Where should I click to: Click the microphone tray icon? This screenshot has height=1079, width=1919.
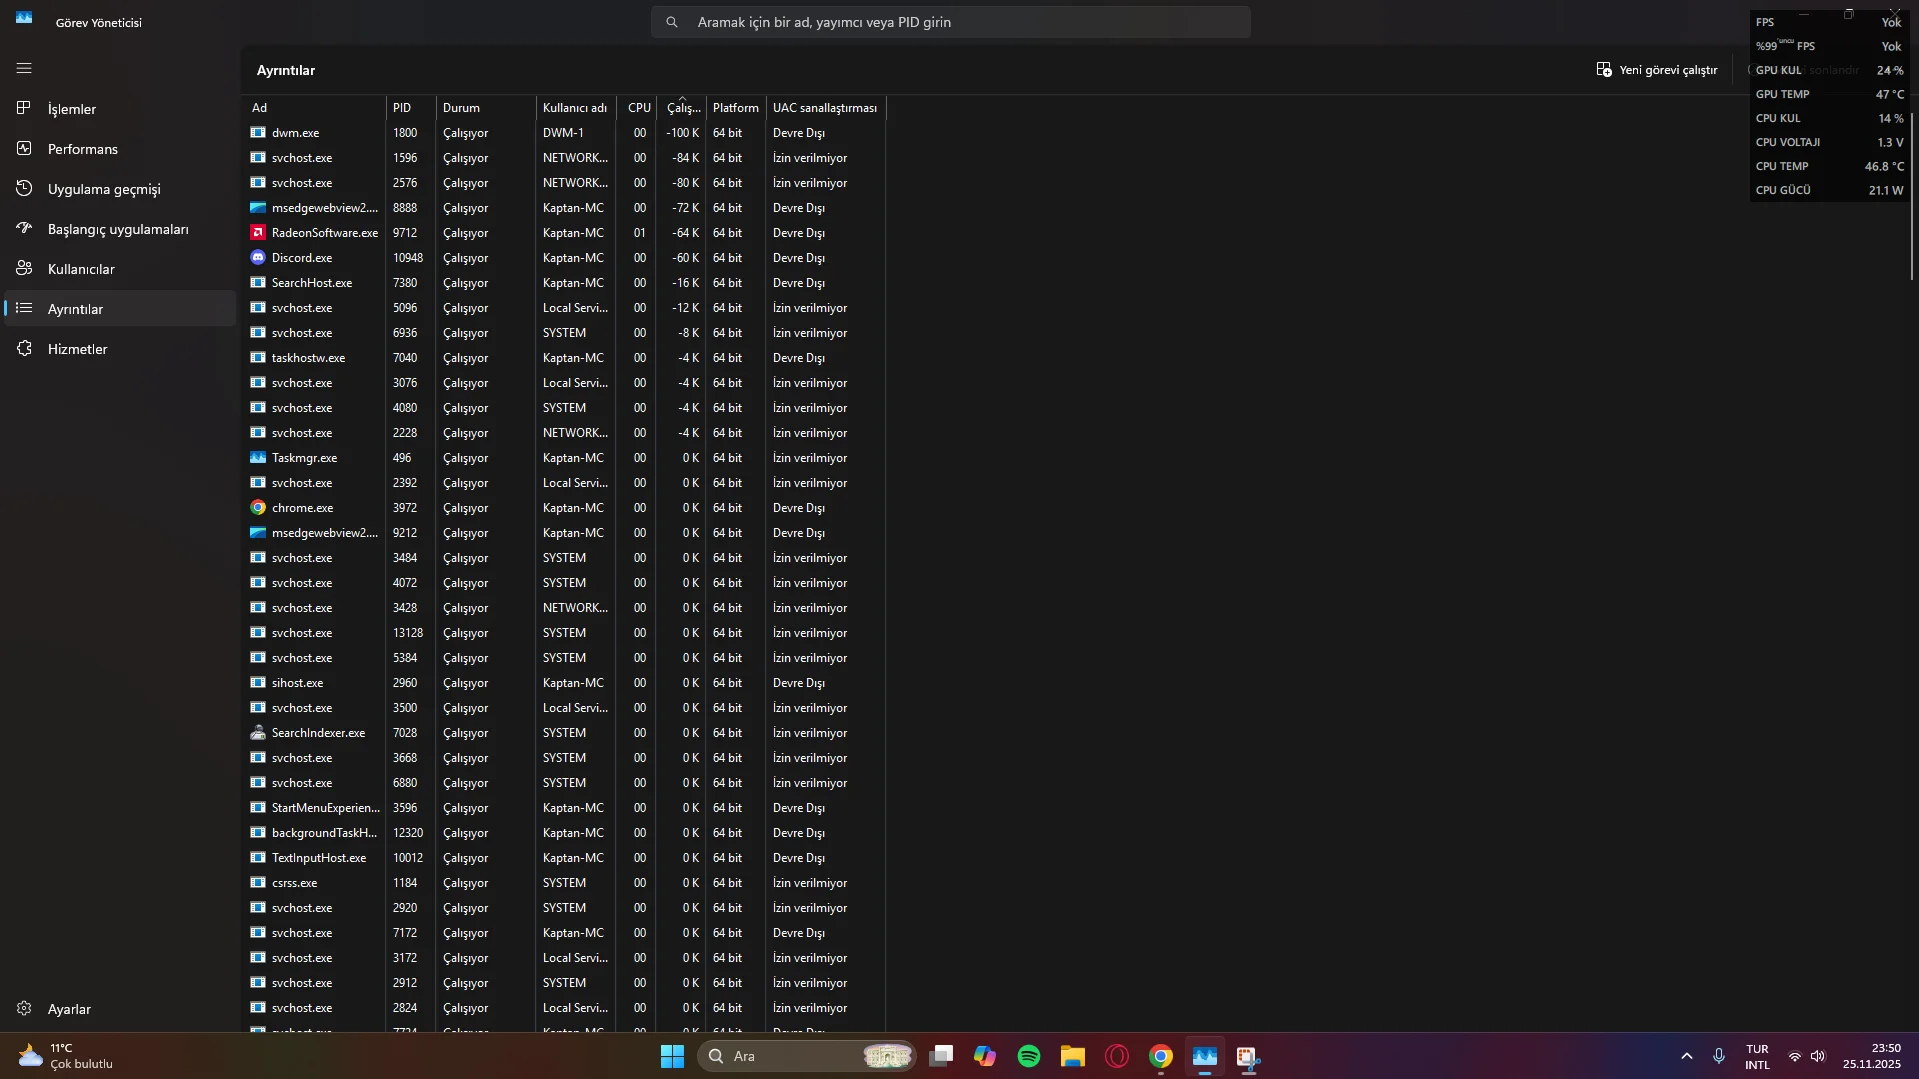click(x=1719, y=1056)
